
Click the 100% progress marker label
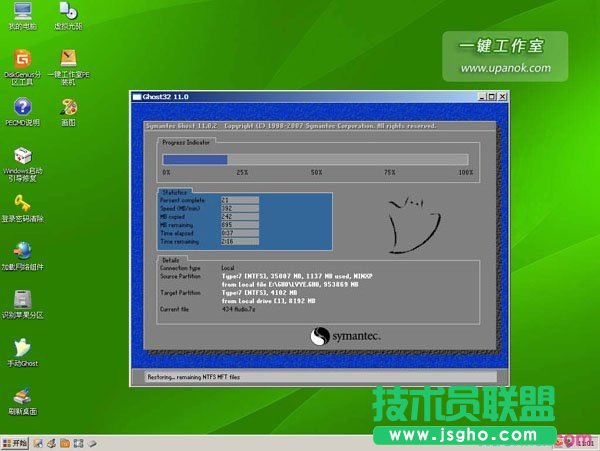pos(466,173)
